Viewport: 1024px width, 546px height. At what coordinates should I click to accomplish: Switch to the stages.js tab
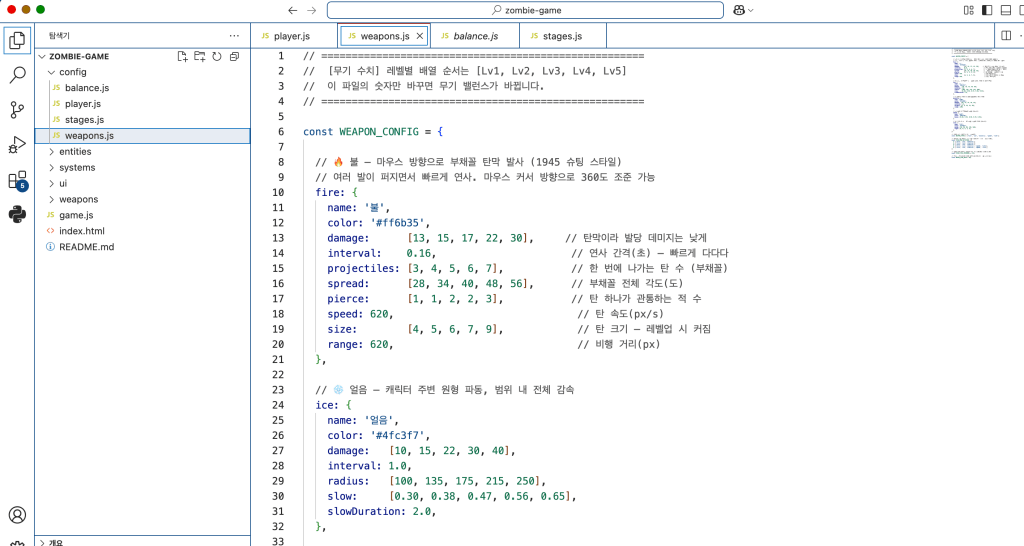563,36
